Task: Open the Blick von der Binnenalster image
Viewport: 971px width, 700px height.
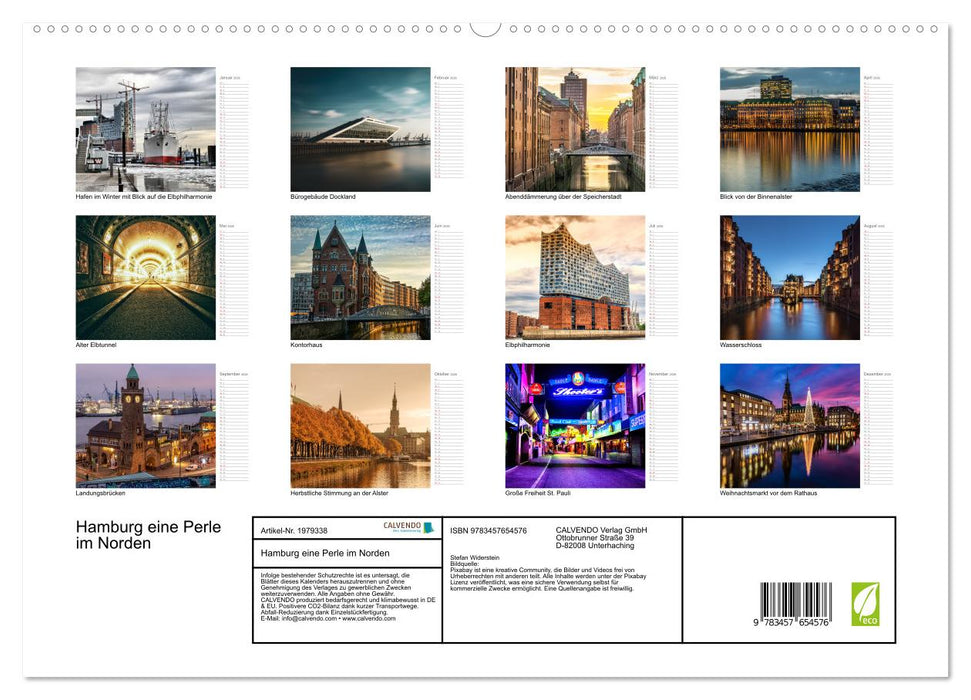Action: (x=788, y=128)
